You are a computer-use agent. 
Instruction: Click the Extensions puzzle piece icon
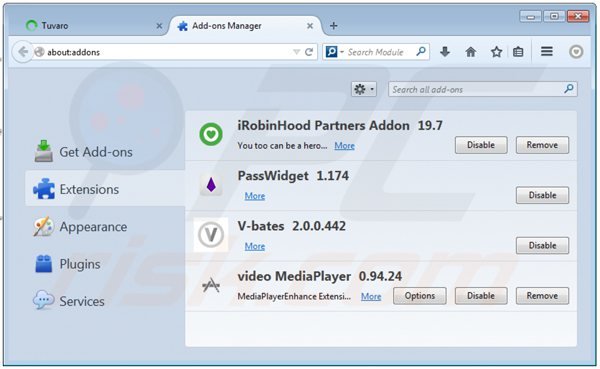(x=44, y=189)
